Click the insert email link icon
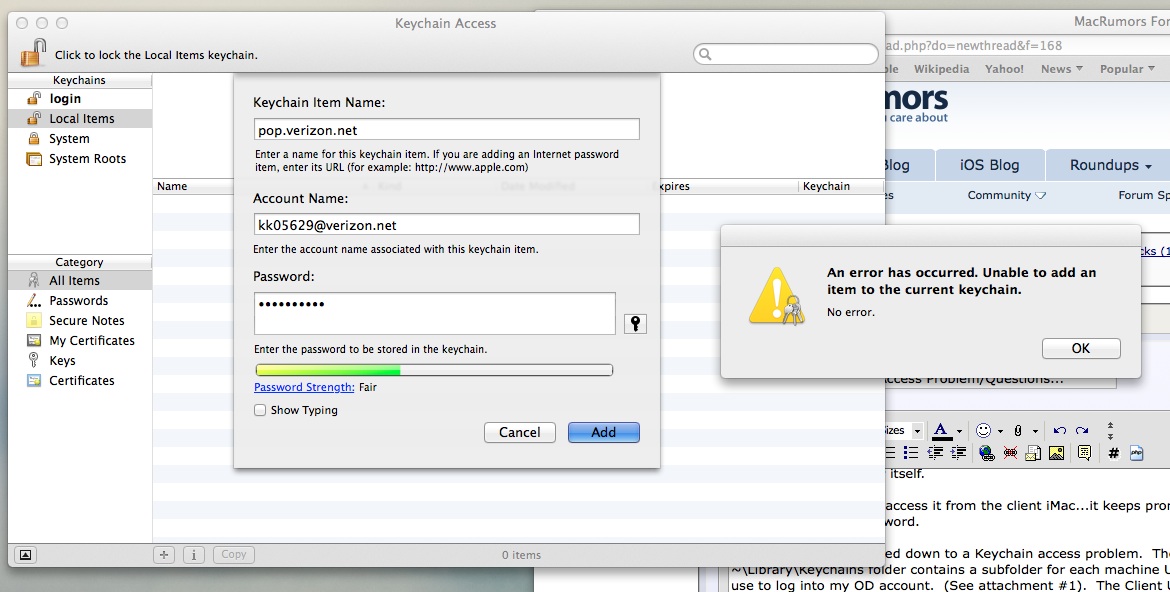The width and height of the screenshot is (1170, 592). point(1033,453)
